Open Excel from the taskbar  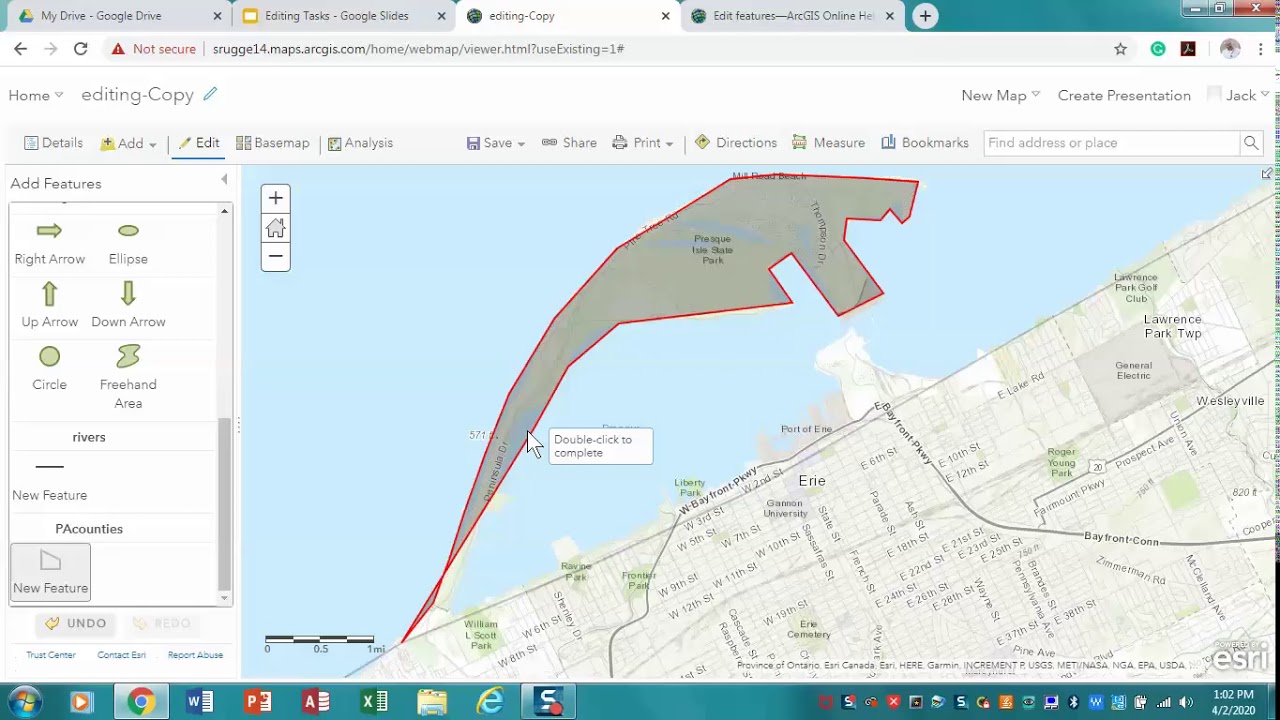tap(374, 702)
